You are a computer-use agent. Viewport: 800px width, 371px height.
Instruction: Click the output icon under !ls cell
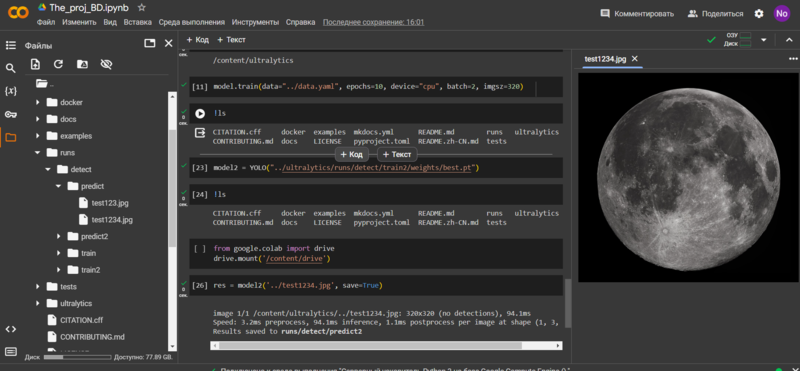[199, 133]
